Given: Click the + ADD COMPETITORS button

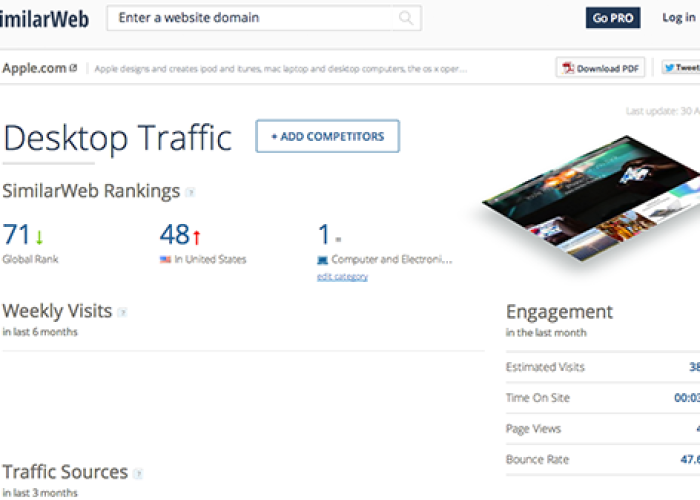Looking at the screenshot, I should (x=327, y=137).
